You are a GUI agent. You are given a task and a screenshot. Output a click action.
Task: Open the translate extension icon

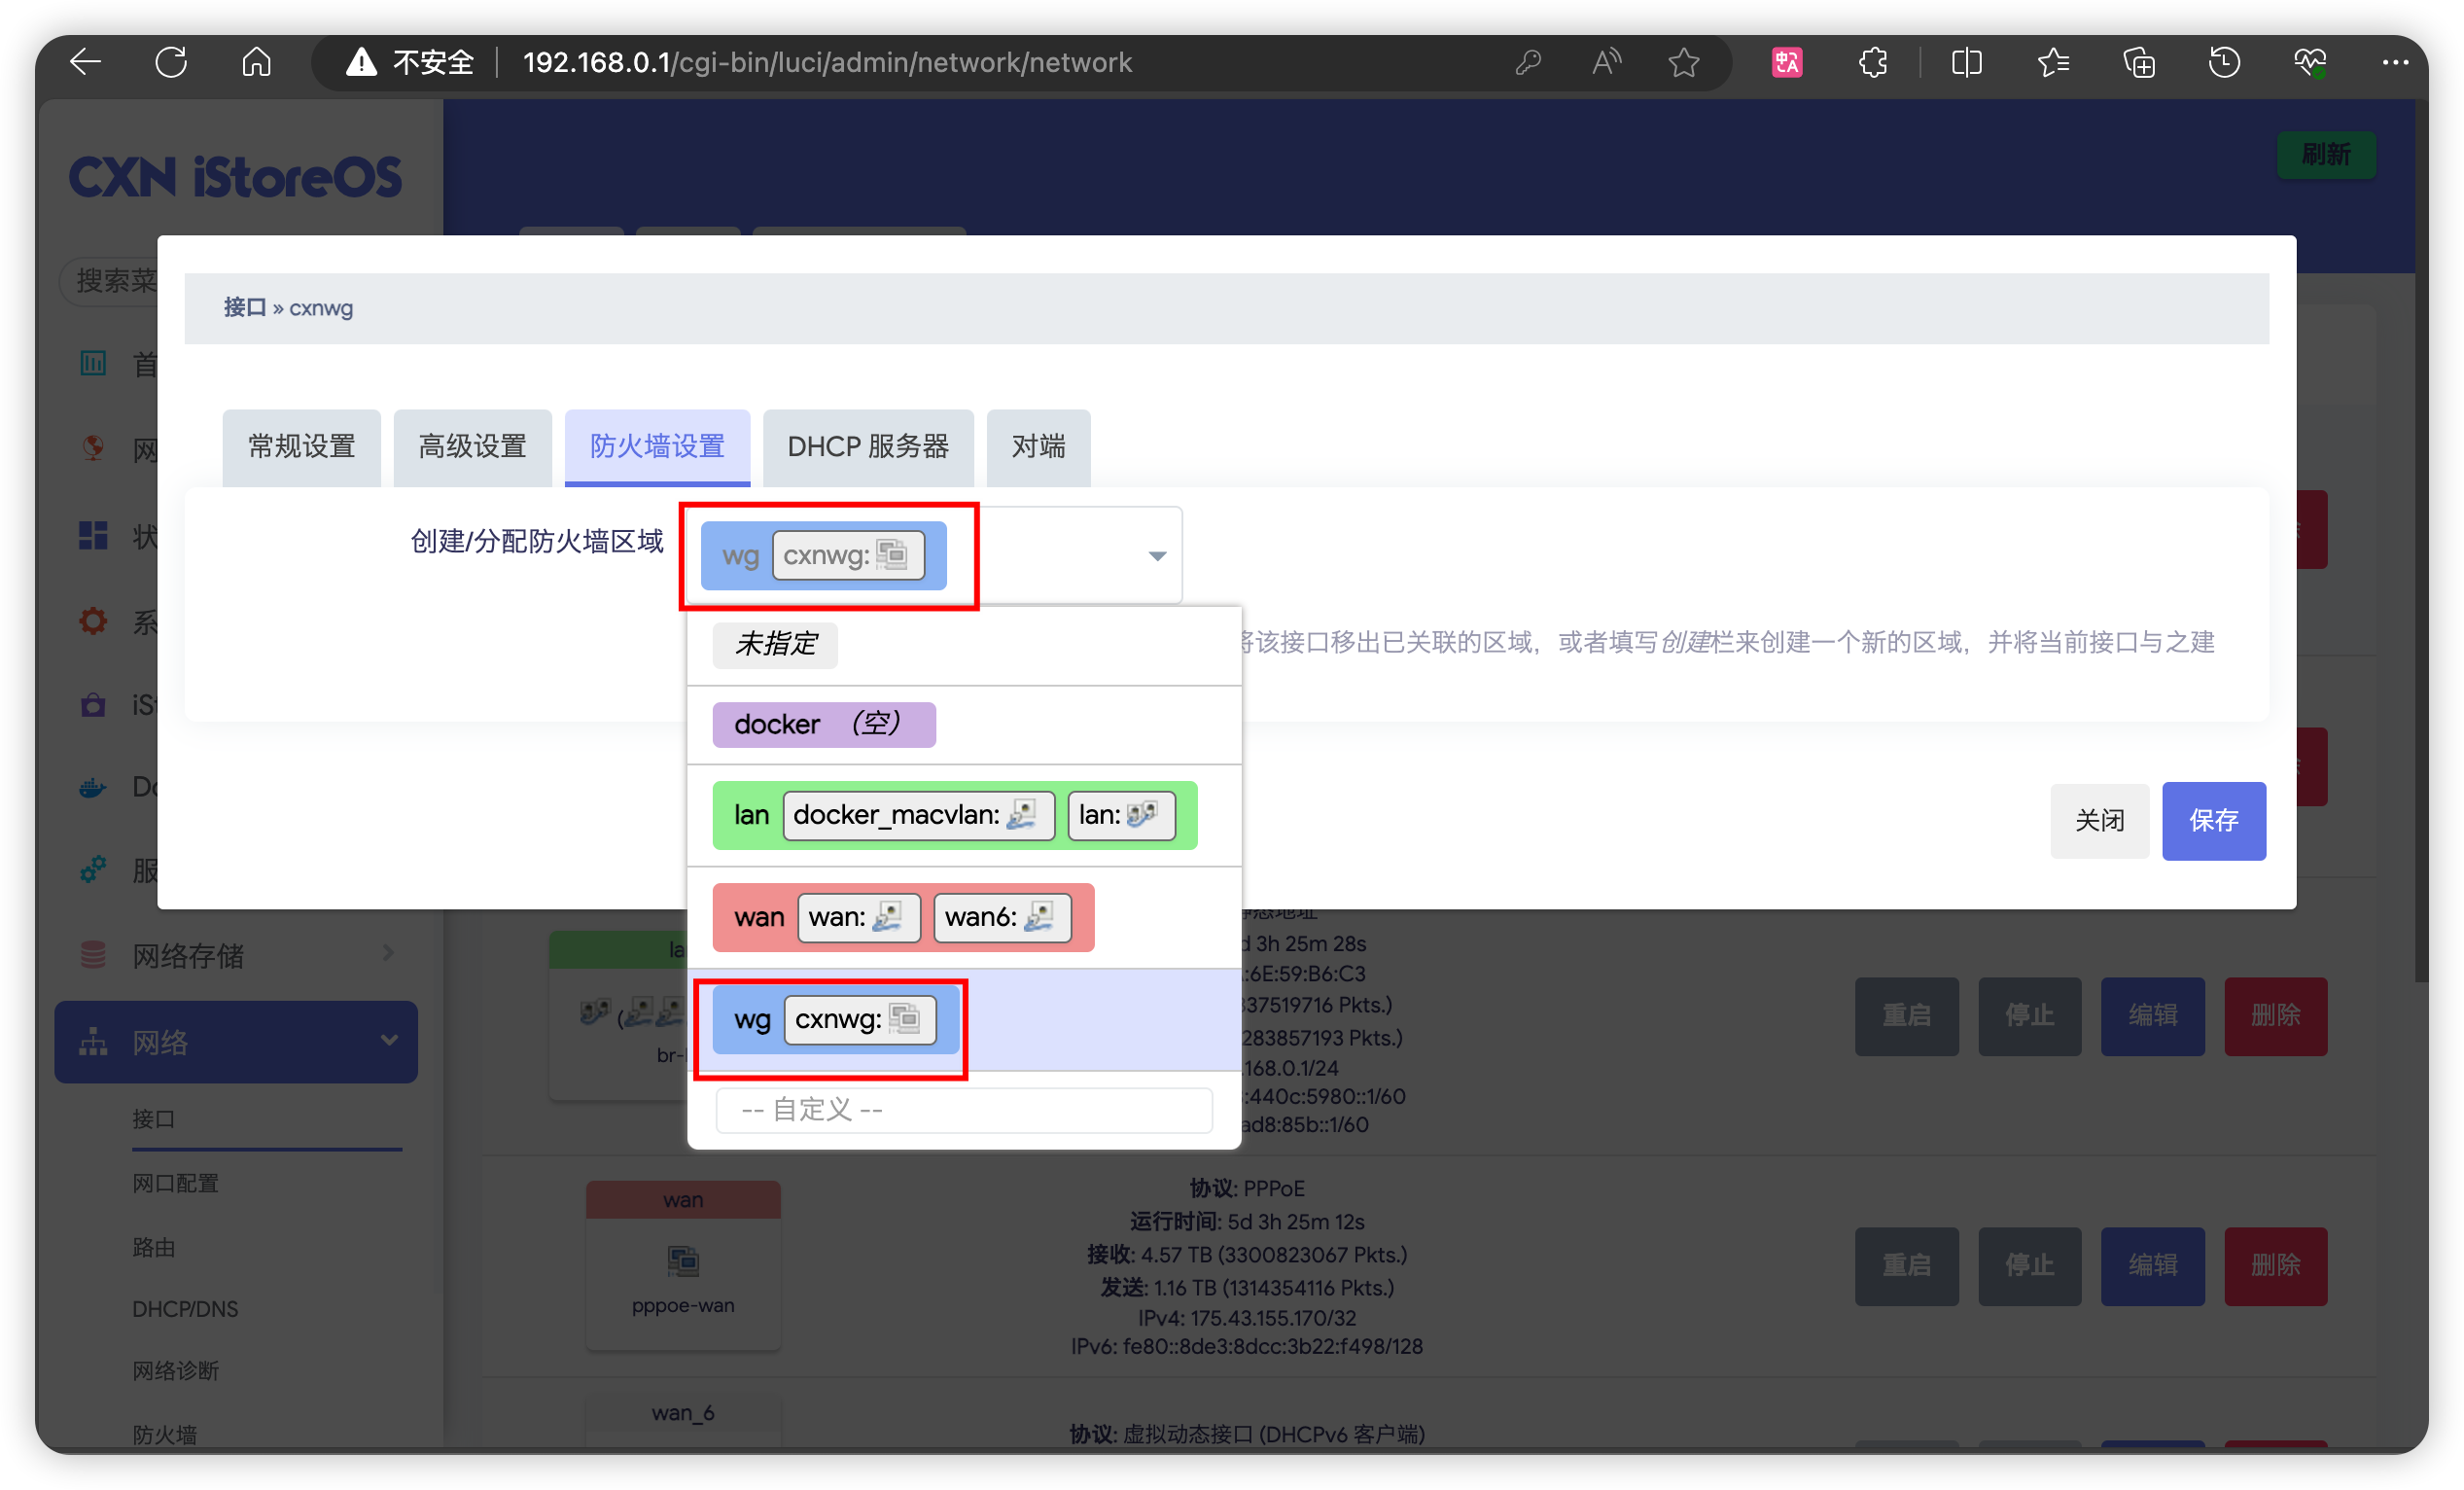coord(1787,63)
